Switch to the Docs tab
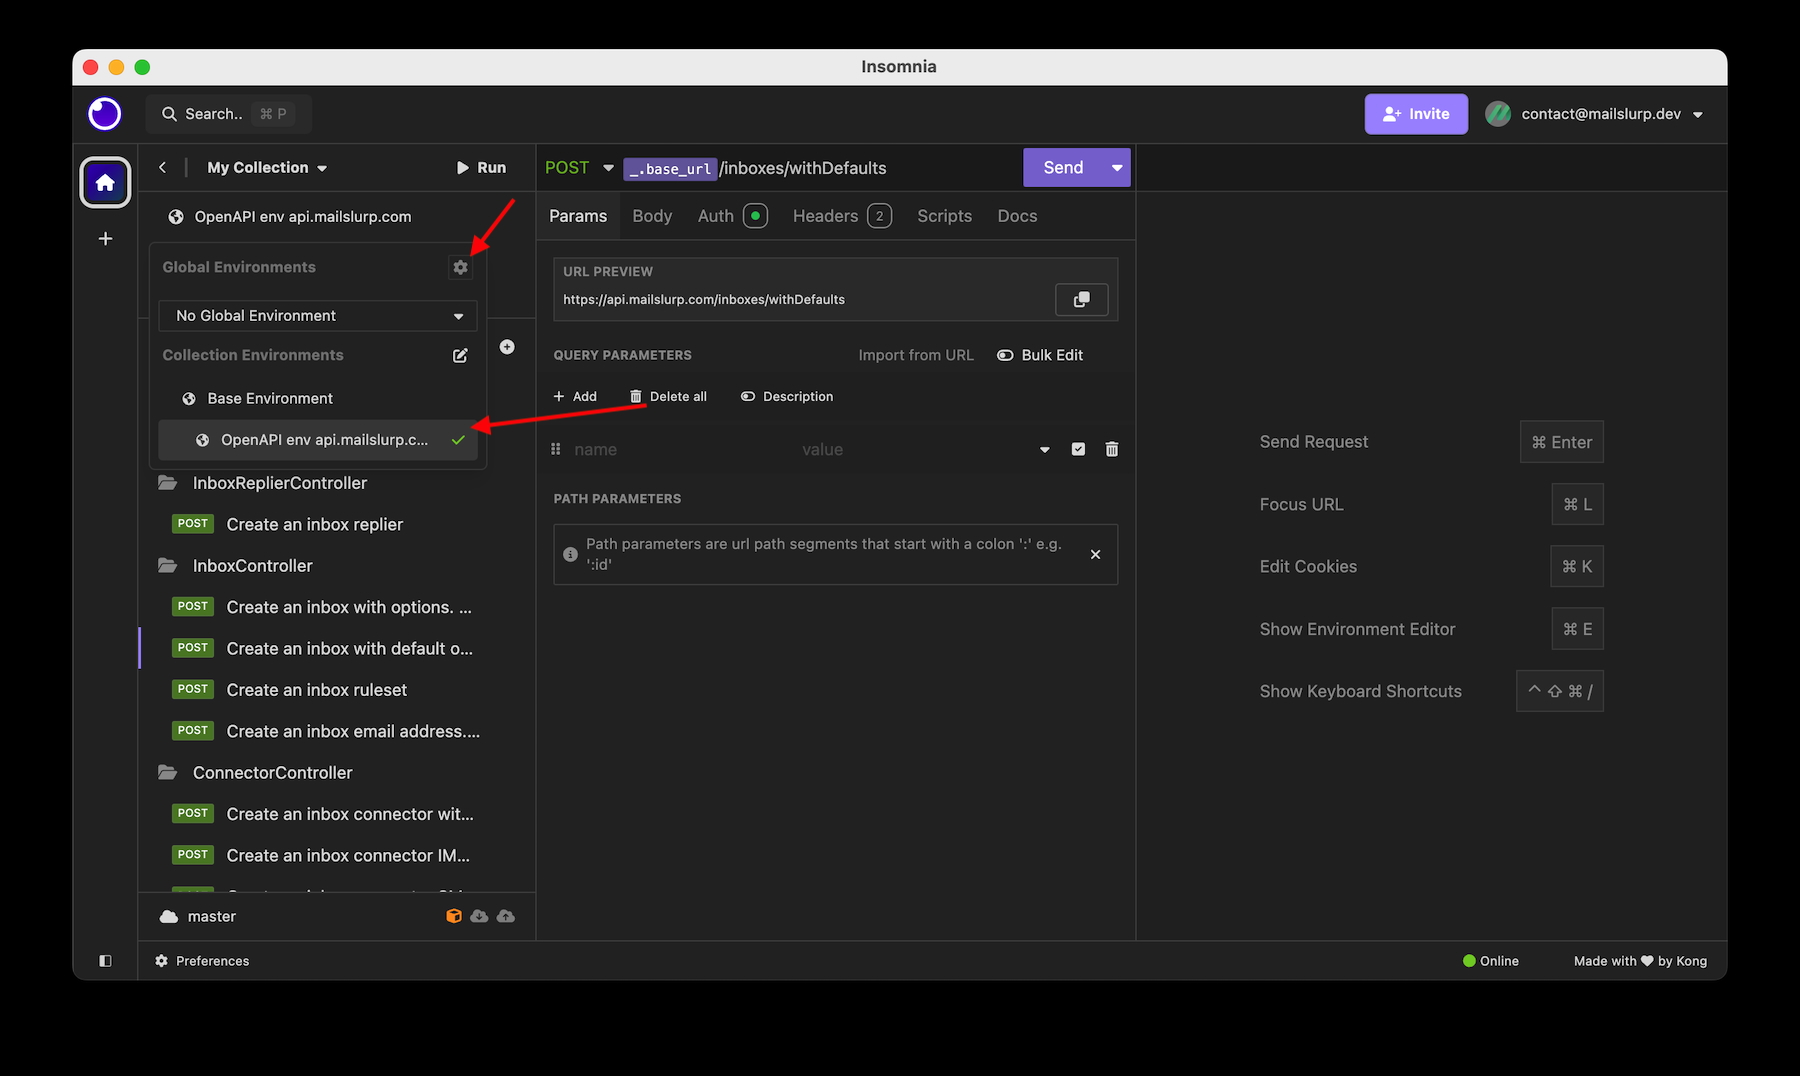Screen dimensions: 1800x1076 click(1017, 216)
